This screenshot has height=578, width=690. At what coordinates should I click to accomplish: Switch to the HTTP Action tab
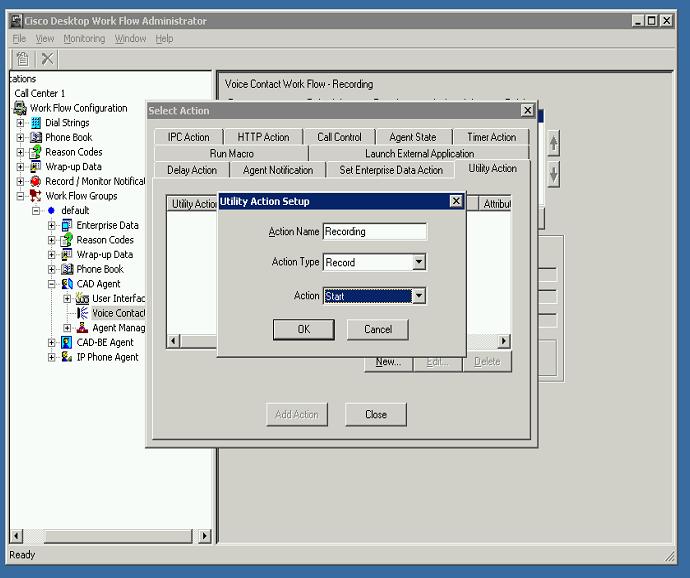[263, 137]
